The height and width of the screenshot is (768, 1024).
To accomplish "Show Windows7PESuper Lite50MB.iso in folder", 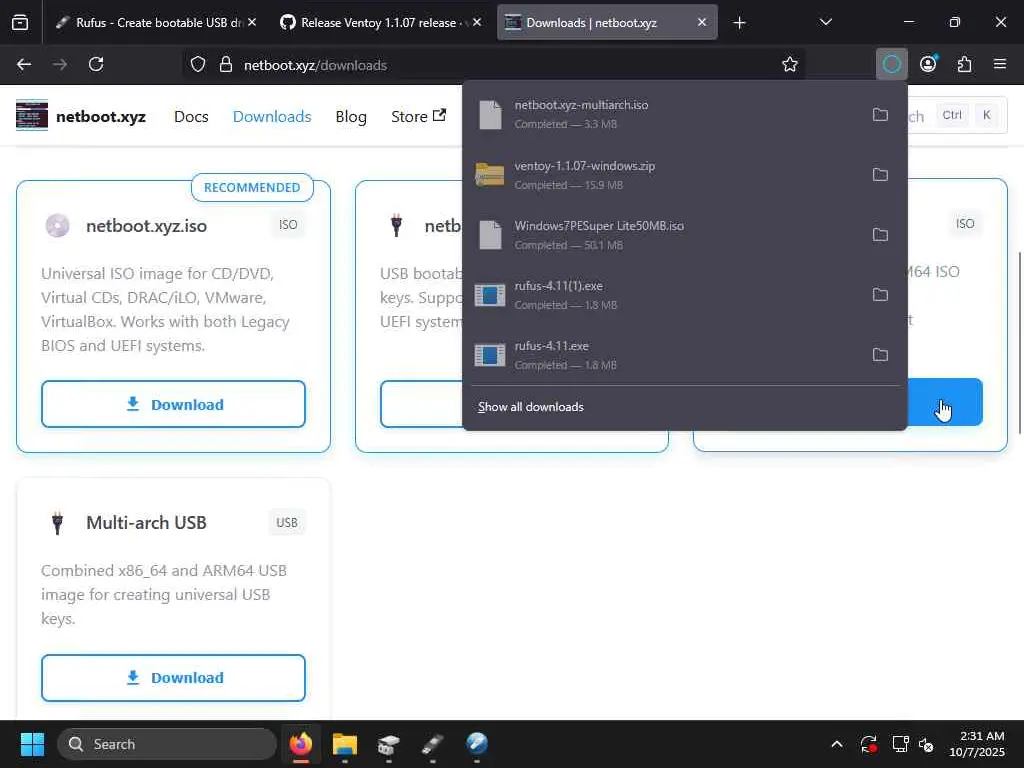I will [880, 234].
